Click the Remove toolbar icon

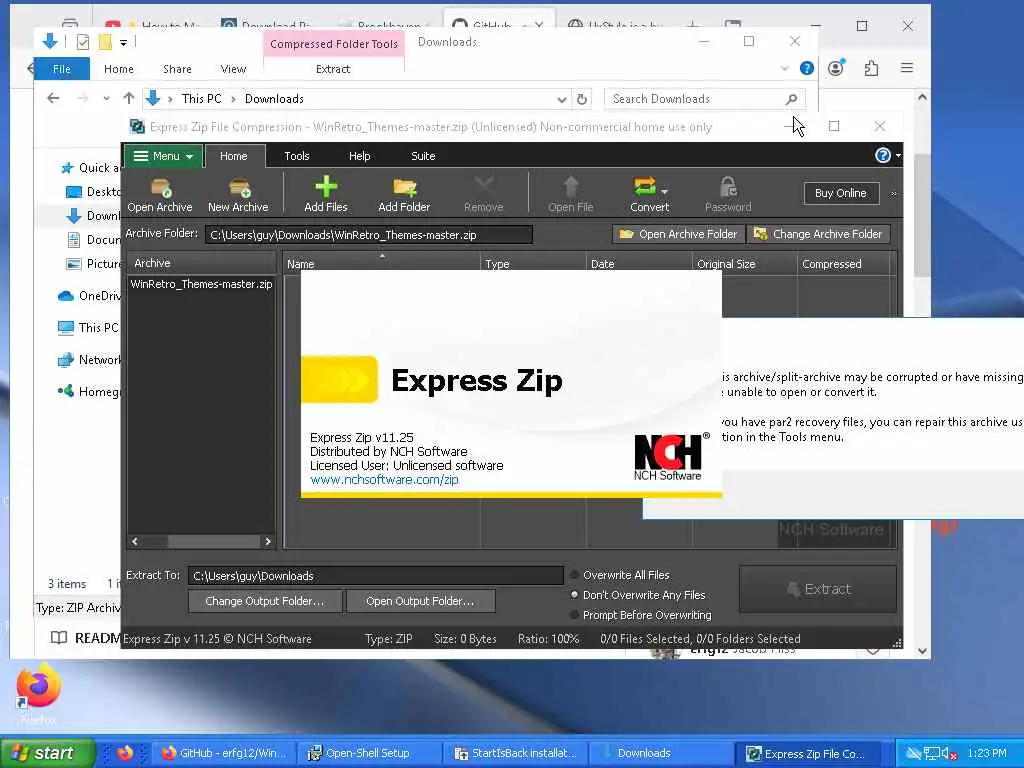[x=483, y=195]
